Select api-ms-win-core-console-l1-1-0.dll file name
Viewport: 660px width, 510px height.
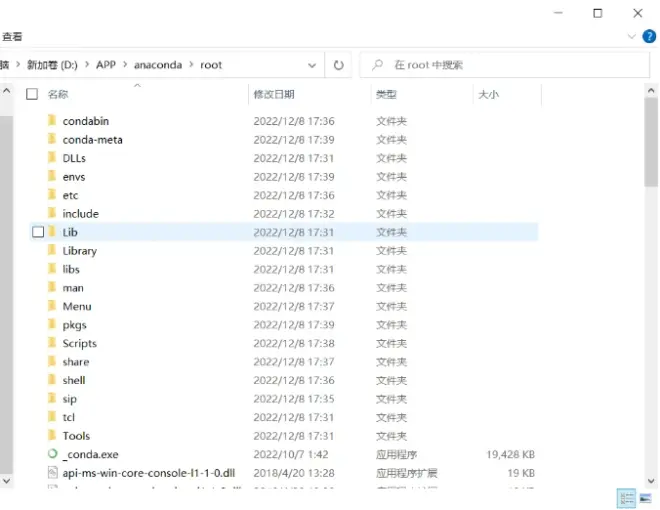click(x=149, y=473)
